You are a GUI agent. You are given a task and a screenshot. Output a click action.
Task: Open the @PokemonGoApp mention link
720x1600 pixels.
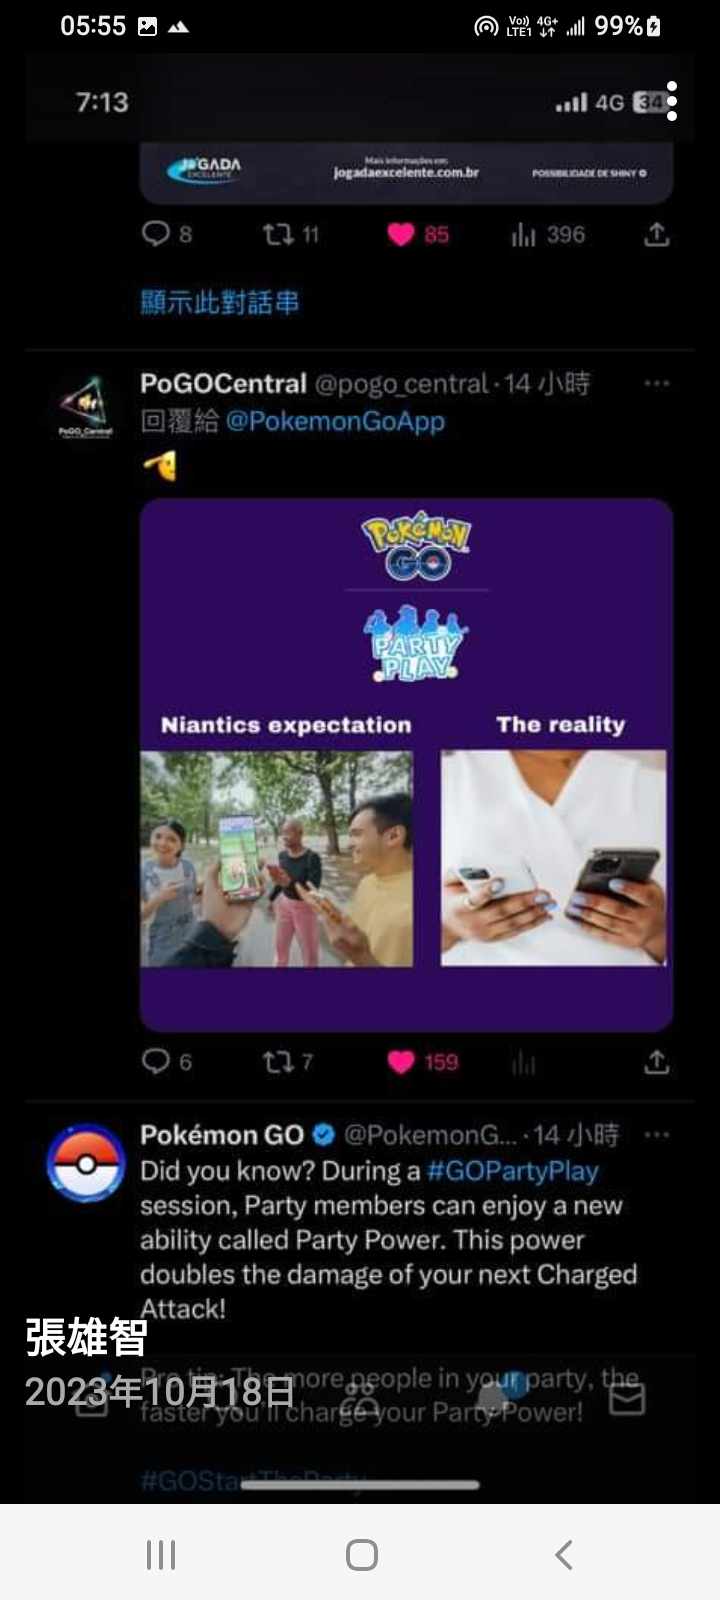pos(335,421)
